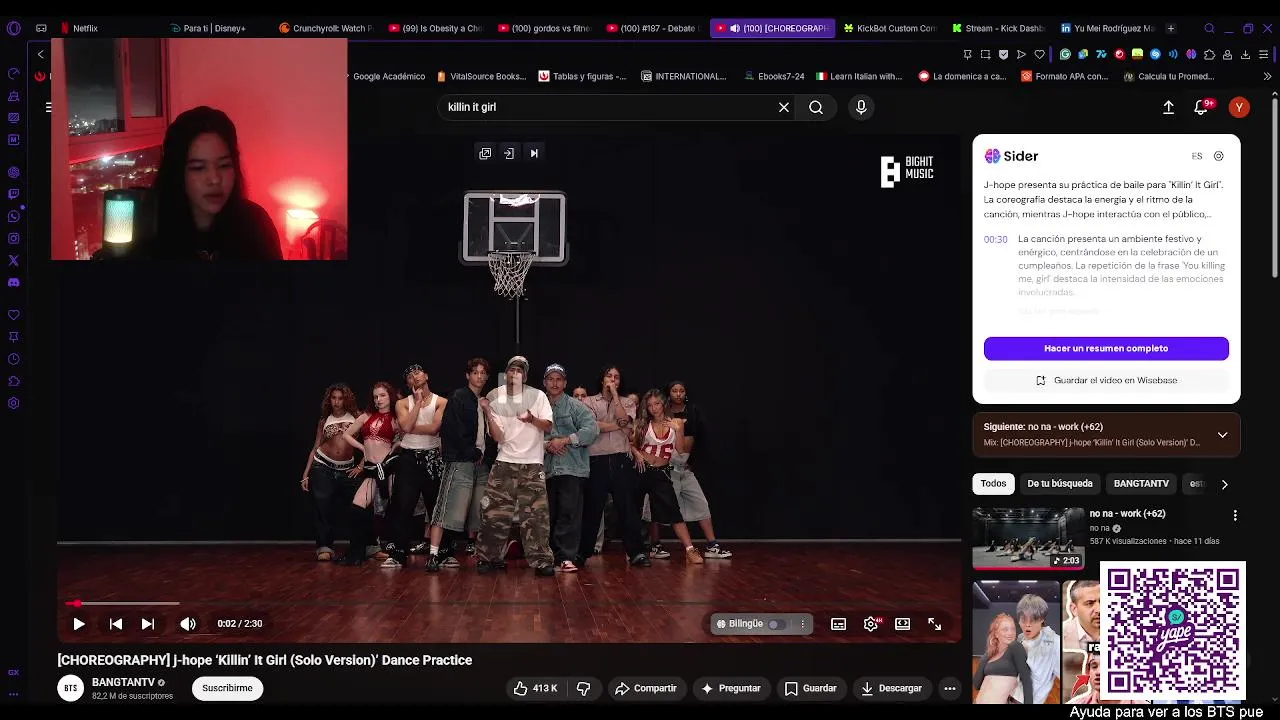1280x720 pixels.
Task: Click the YouTube voice search microphone
Action: 861,107
